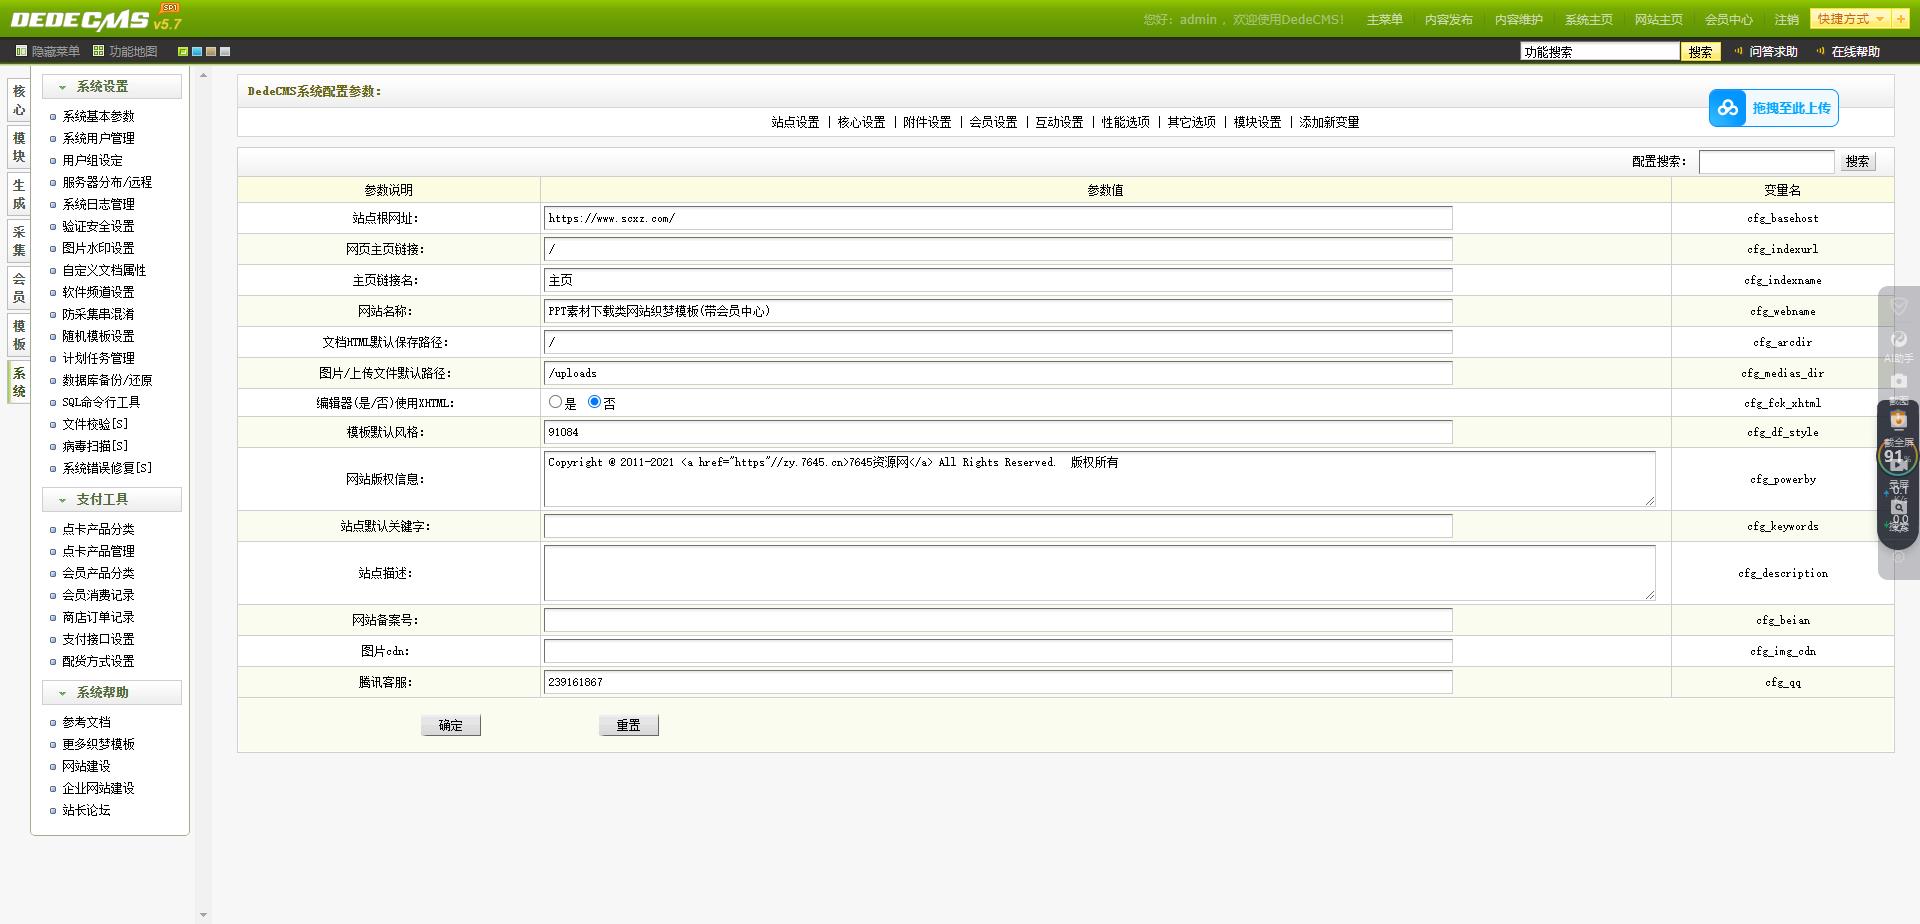Open the 性能选项 settings tab

pos(1125,122)
